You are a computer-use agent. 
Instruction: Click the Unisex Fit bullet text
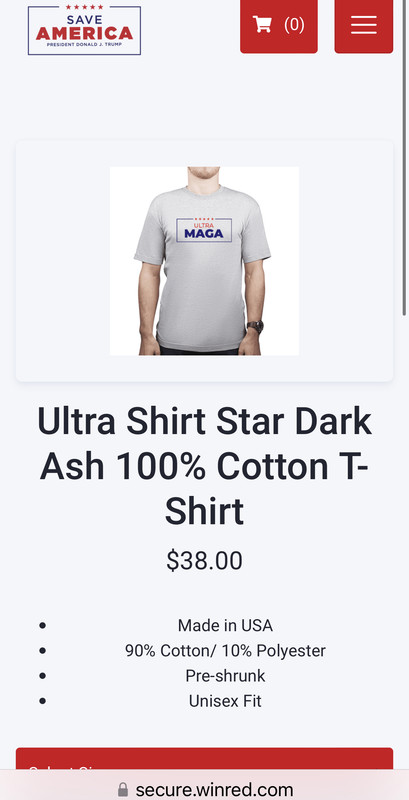pyautogui.click(x=225, y=701)
